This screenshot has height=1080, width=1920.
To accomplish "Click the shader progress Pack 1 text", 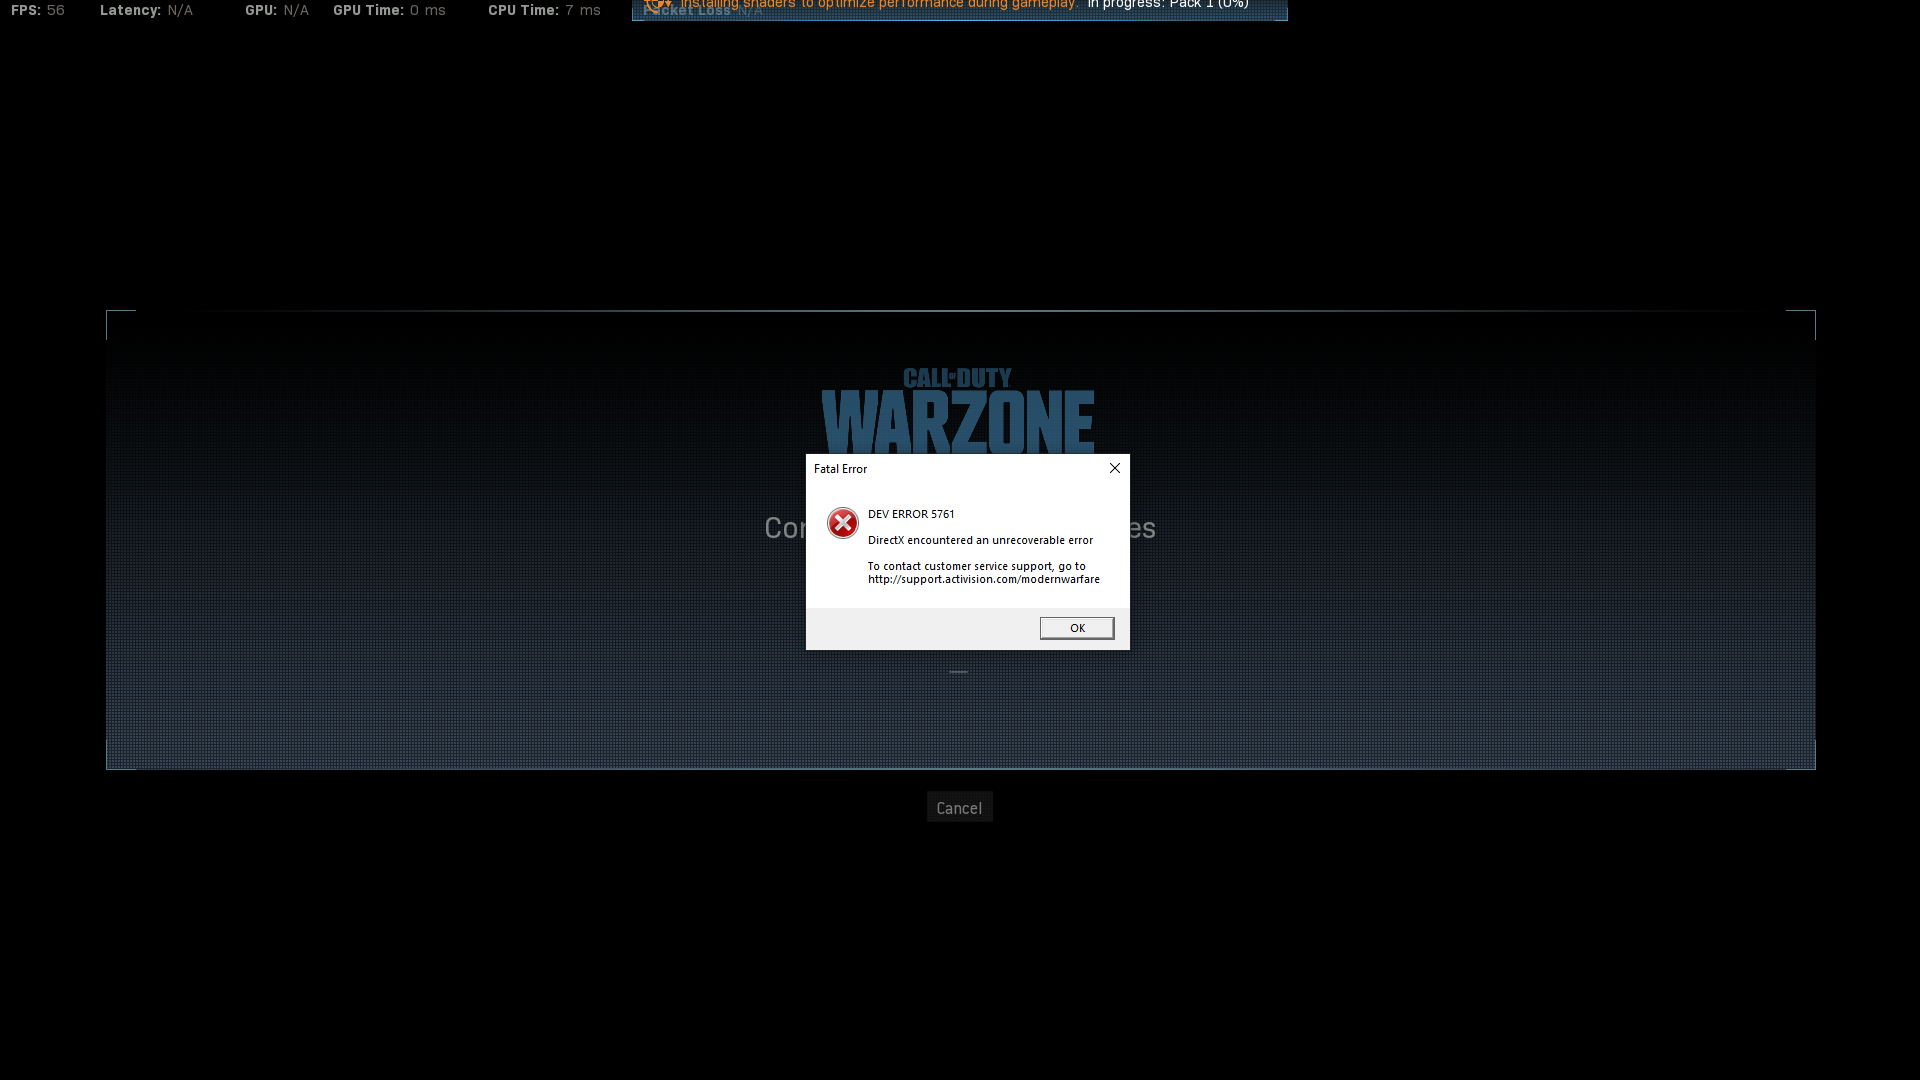I will tap(1168, 5).
